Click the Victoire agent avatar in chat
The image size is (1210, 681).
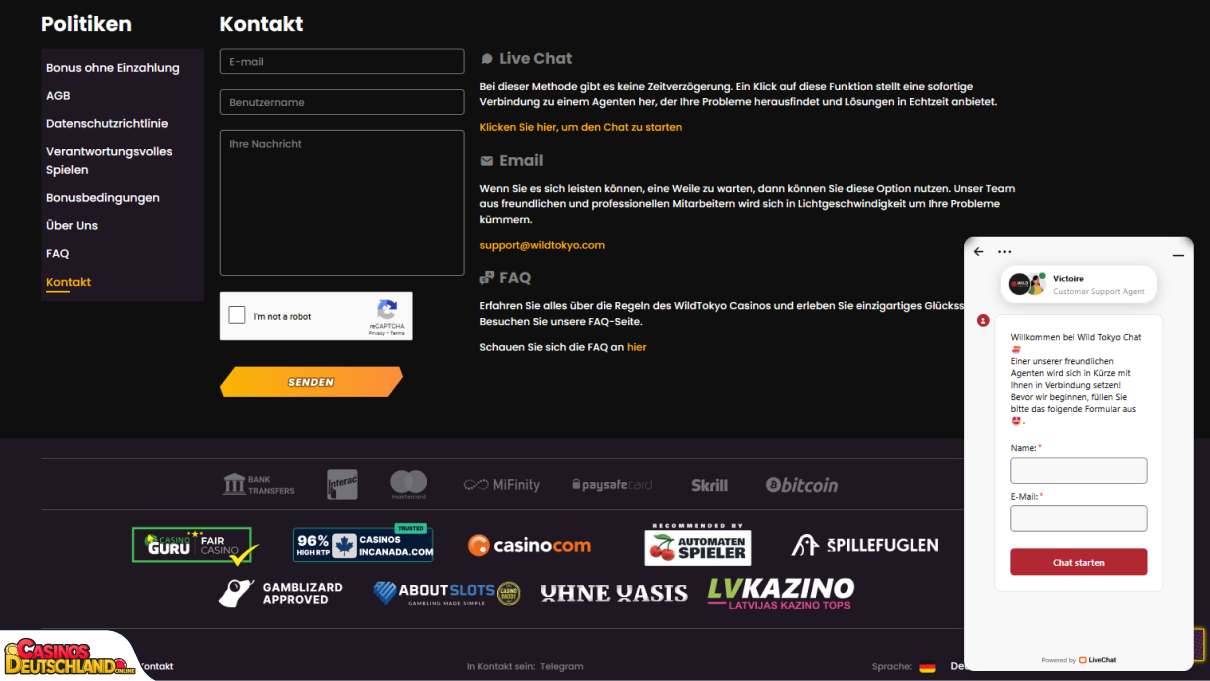(1026, 284)
